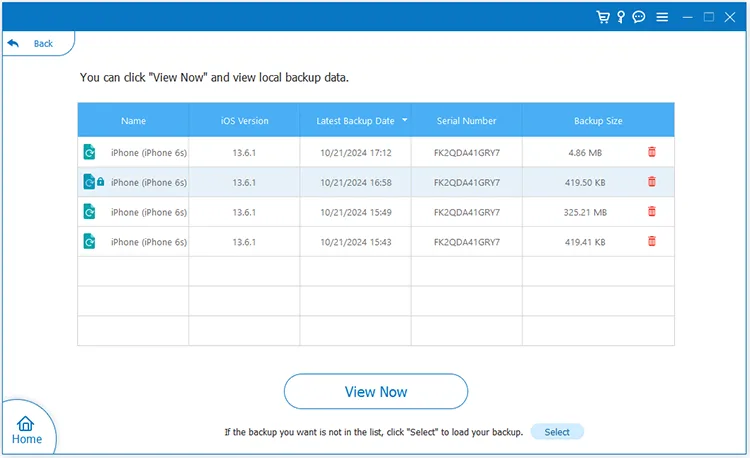The image size is (750, 458).
Task: Click the Serial Number column header
Action: click(x=466, y=120)
